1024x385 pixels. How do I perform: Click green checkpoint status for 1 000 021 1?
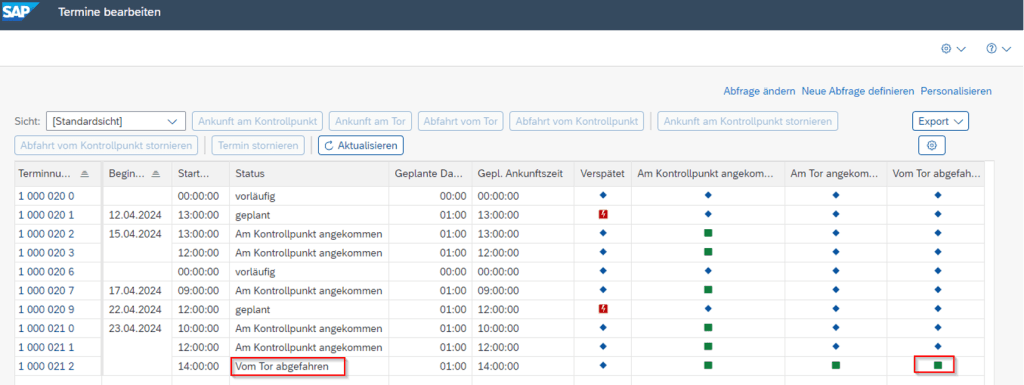pyautogui.click(x=708, y=346)
